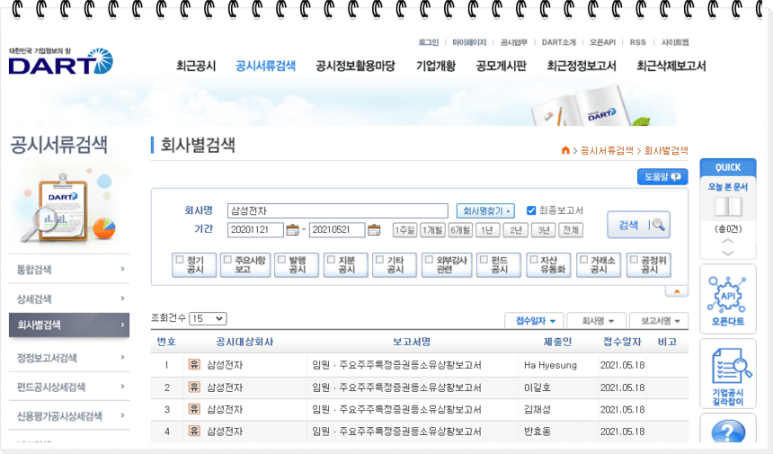Click the 유 market badge in row 1
The width and height of the screenshot is (773, 454).
(194, 364)
